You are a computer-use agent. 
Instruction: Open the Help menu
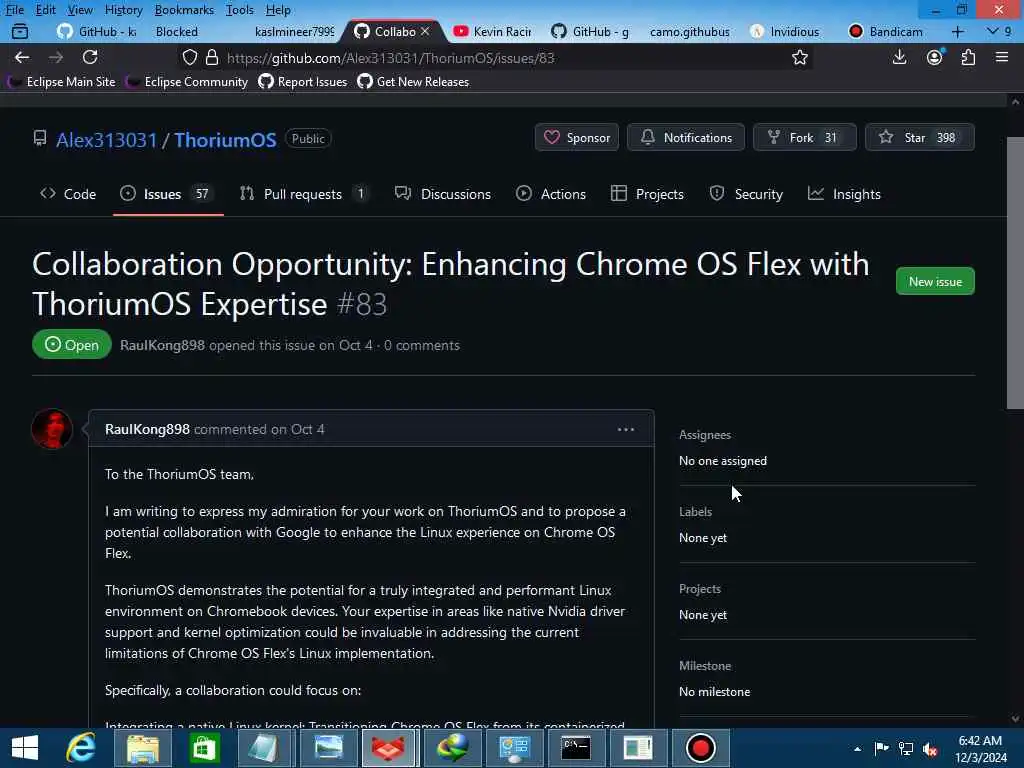[x=278, y=10]
